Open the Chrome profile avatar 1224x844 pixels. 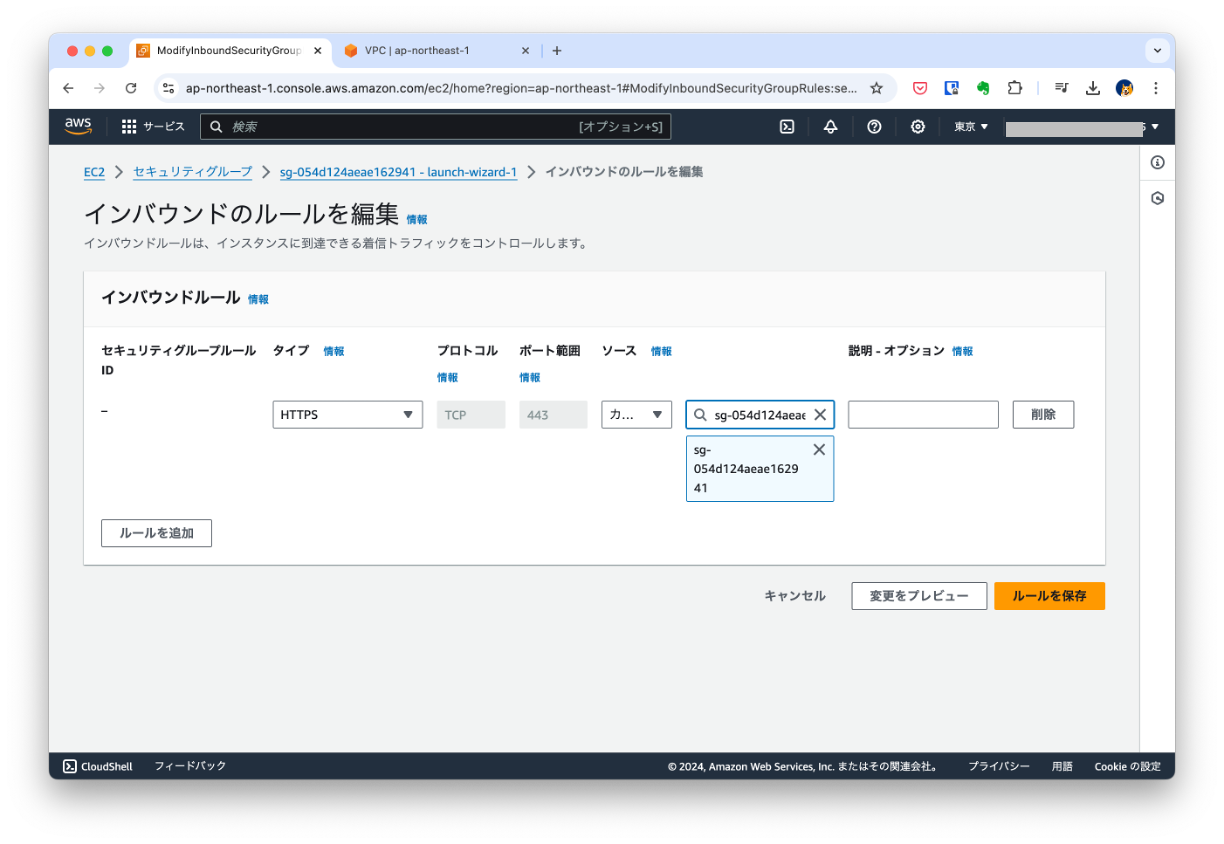pyautogui.click(x=1124, y=88)
